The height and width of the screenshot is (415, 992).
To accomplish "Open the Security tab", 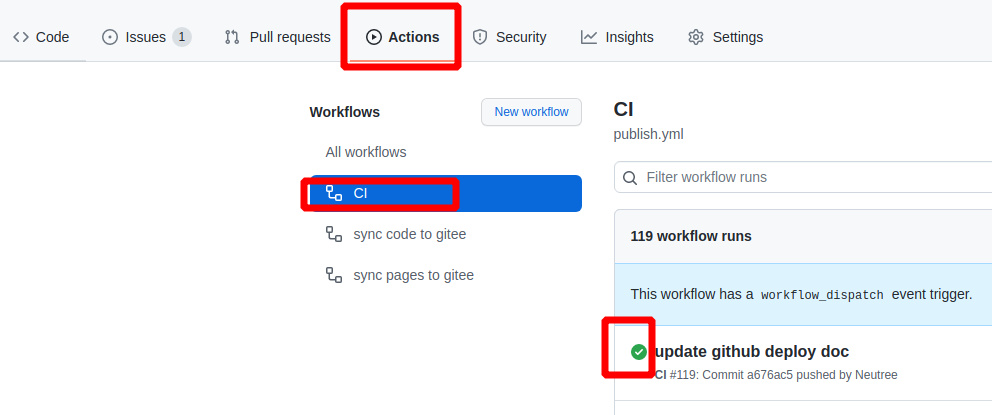I will pos(509,37).
